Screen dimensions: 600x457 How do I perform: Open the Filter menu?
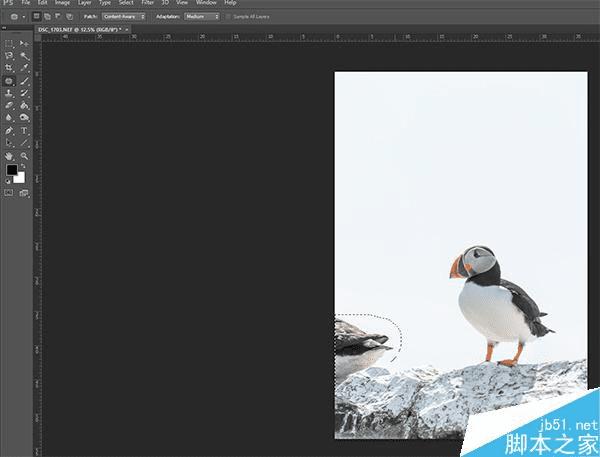pyautogui.click(x=146, y=4)
